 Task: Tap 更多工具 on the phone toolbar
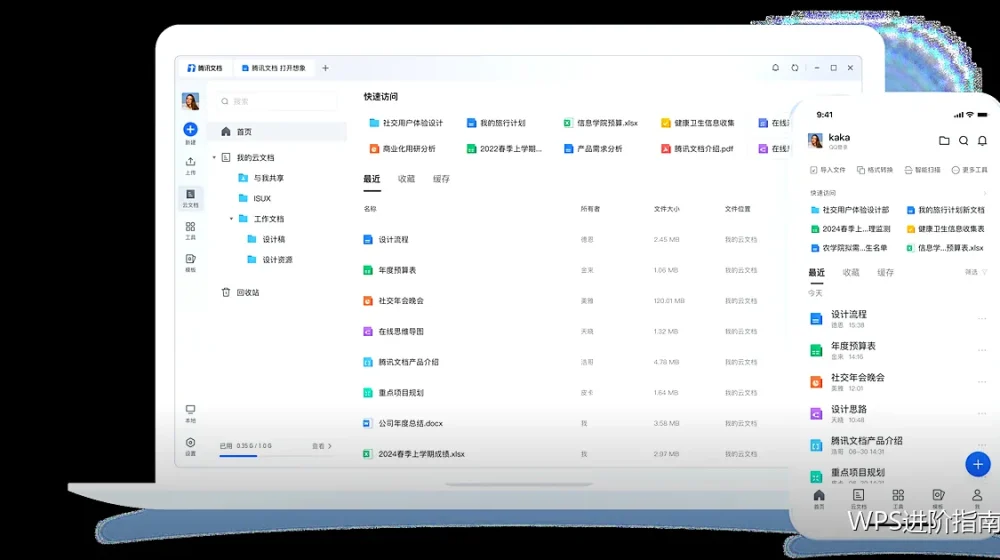pos(969,170)
